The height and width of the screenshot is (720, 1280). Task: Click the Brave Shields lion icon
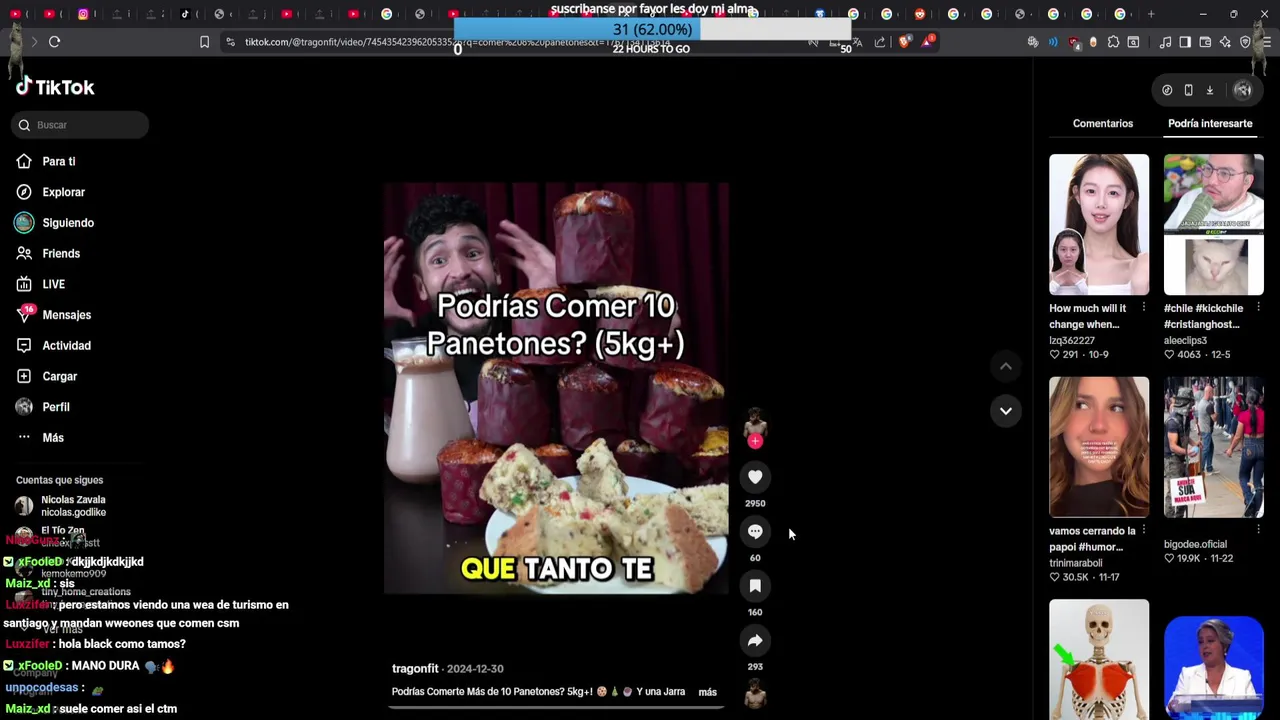click(904, 42)
